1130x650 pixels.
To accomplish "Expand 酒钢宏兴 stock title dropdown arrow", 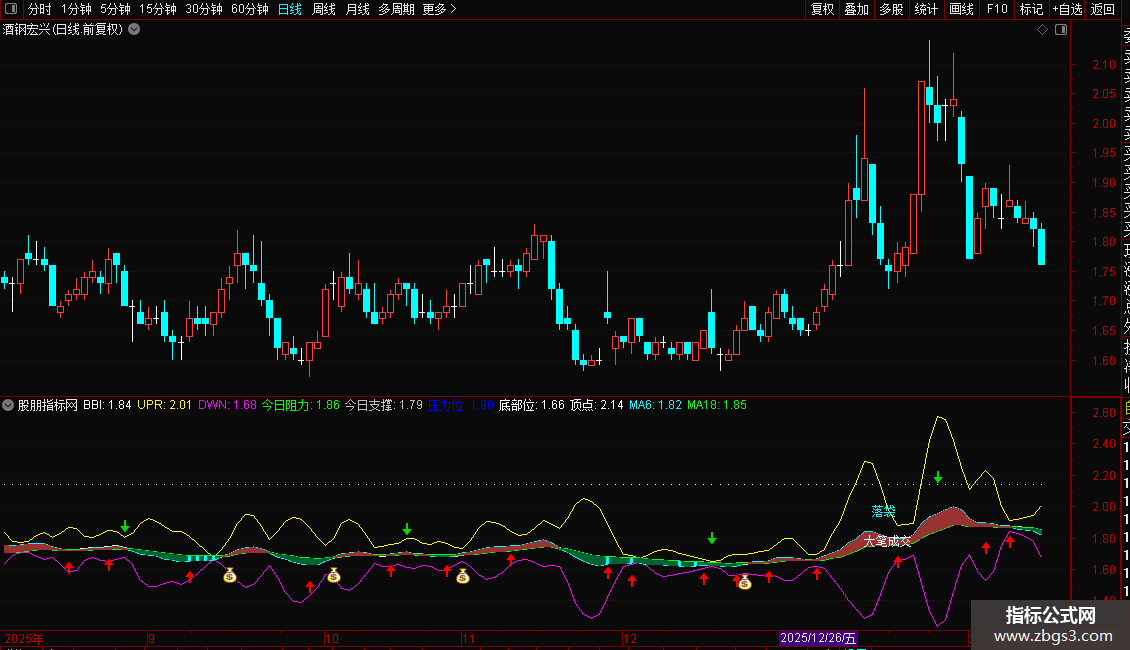I will pyautogui.click(x=134, y=29).
